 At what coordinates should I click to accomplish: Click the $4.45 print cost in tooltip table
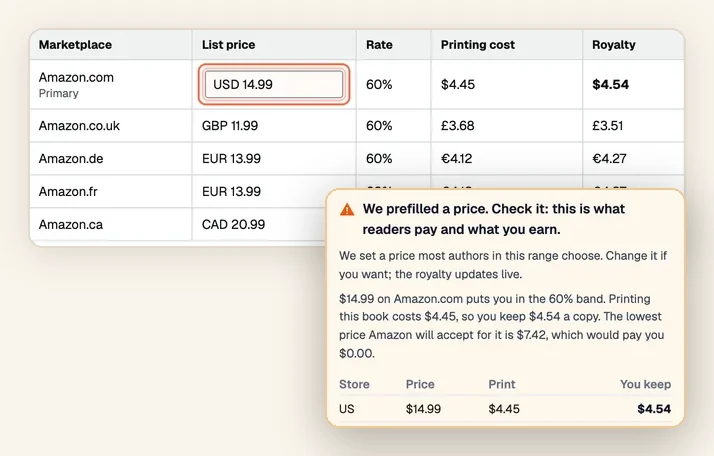(504, 409)
